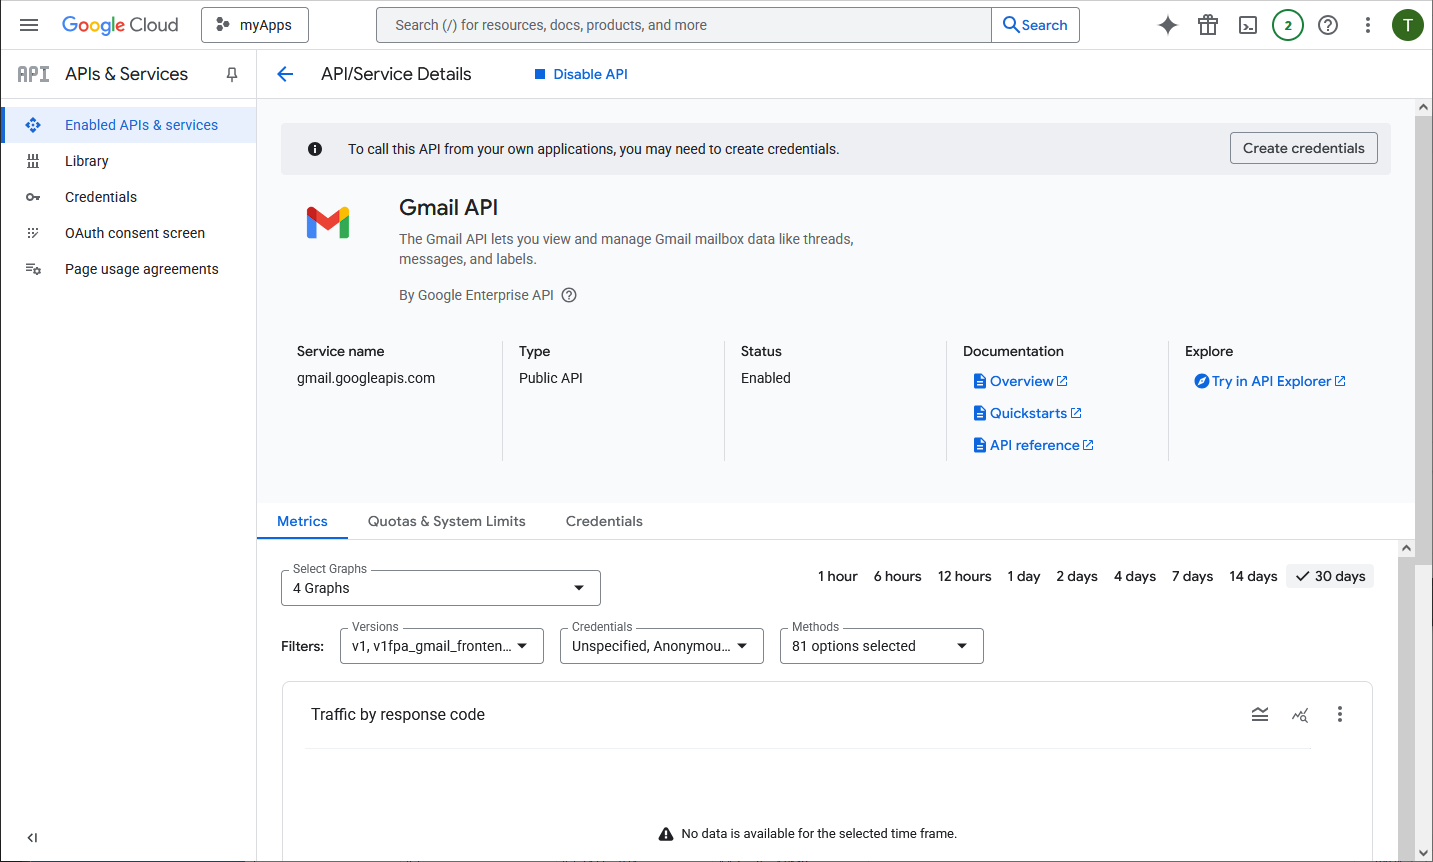The image size is (1433, 862).
Task: Switch time range to 7 days
Action: click(x=1192, y=576)
